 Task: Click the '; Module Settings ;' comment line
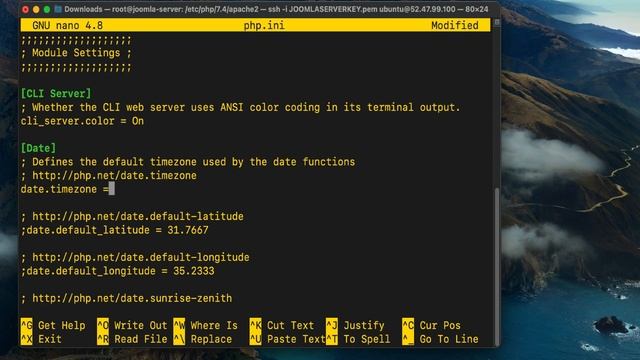click(76, 53)
